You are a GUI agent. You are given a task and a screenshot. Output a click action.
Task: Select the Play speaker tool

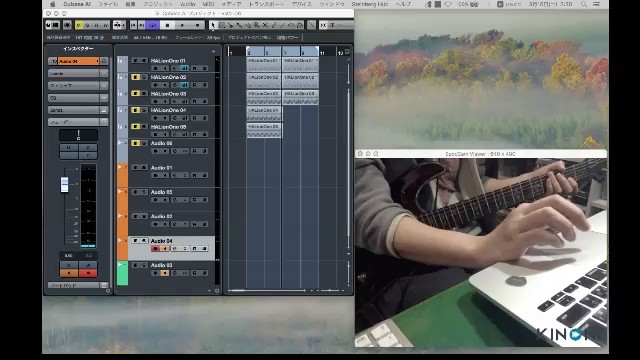point(291,25)
